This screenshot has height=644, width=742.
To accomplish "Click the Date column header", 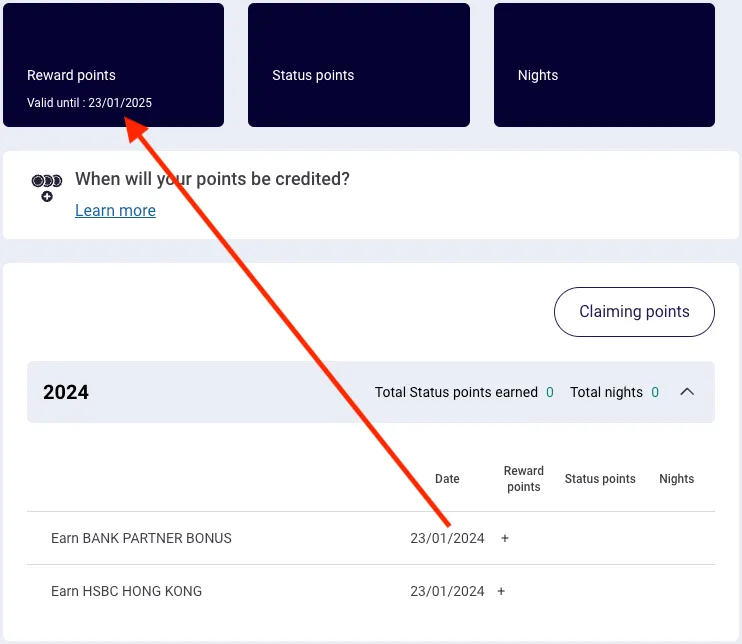I will pos(447,479).
